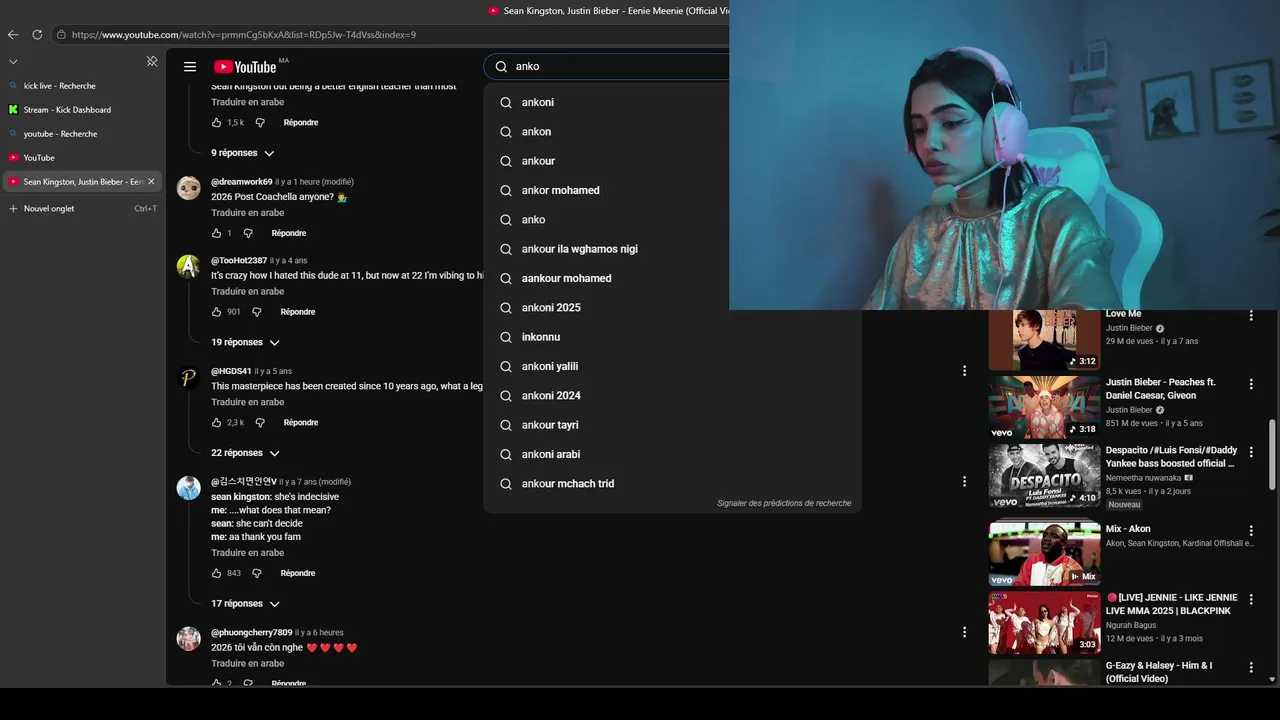The width and height of the screenshot is (1280, 720).
Task: Reply to the @TooHot2387 comment
Action: pyautogui.click(x=298, y=312)
